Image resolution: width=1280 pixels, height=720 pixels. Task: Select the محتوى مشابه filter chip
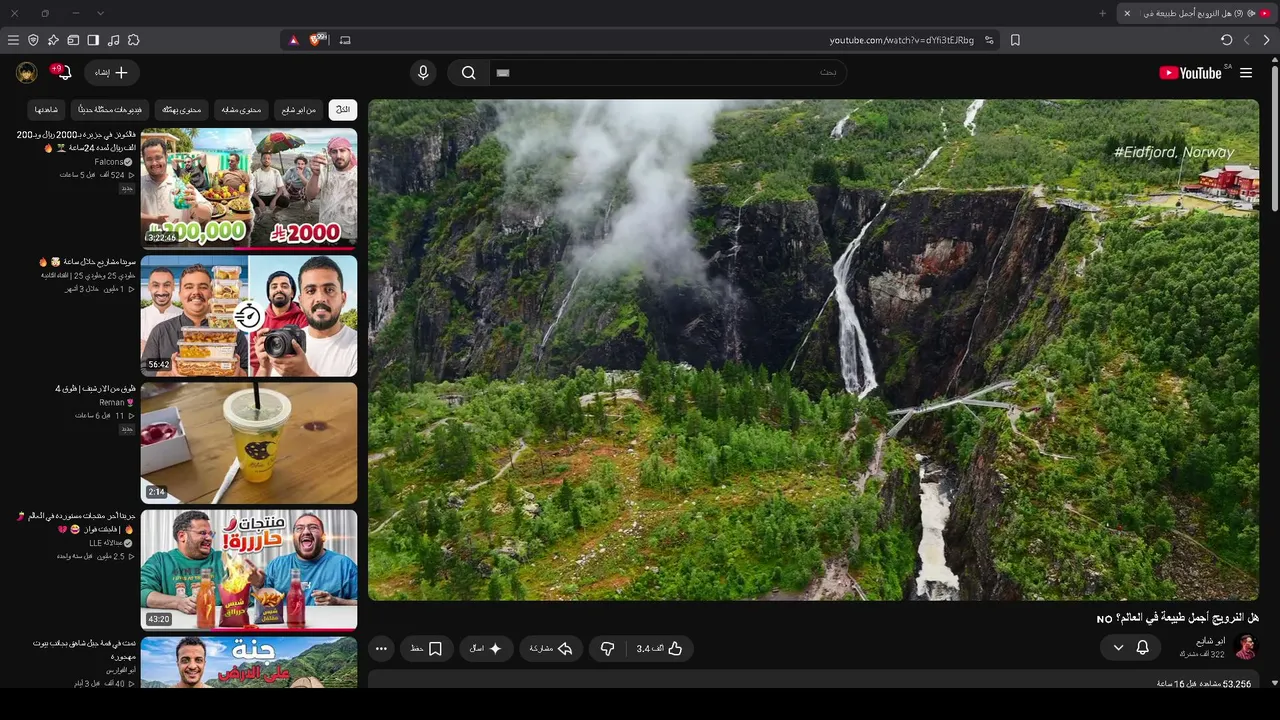pyautogui.click(x=241, y=109)
